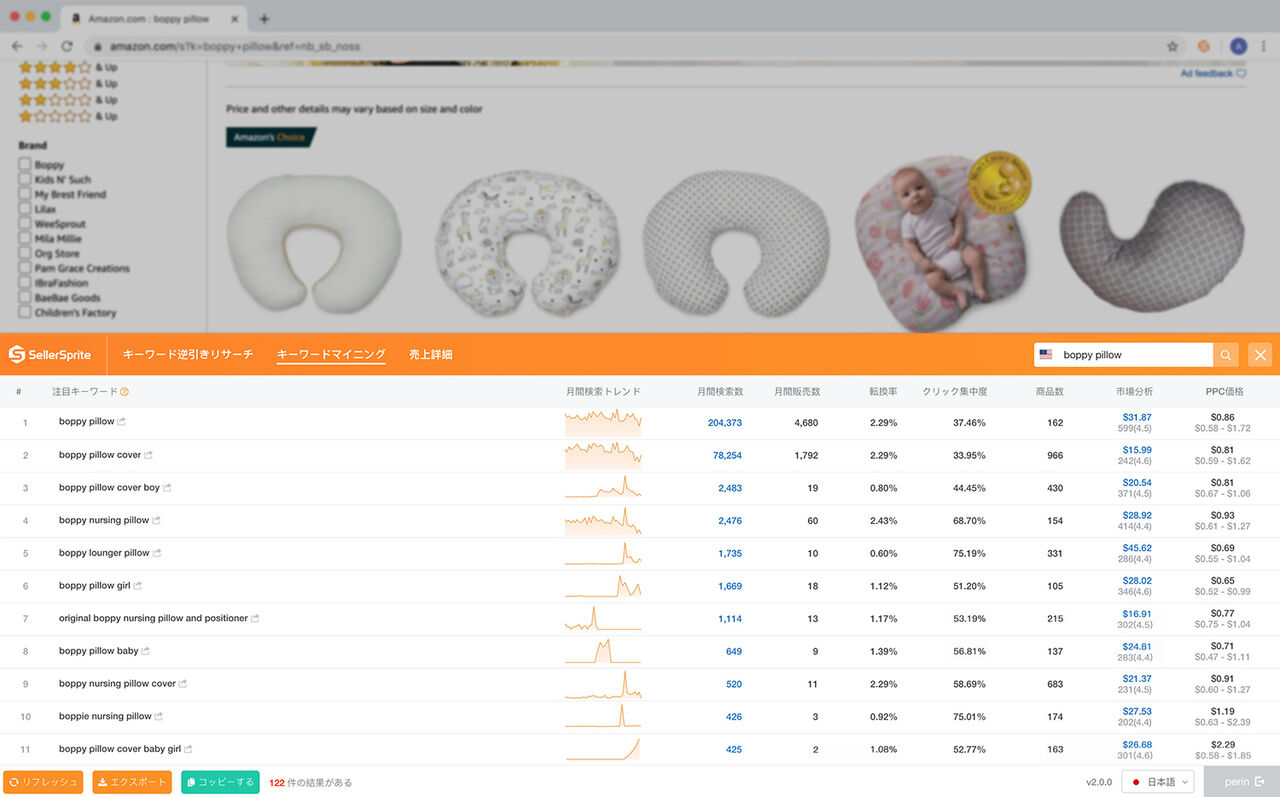The image size is (1280, 797).
Task: Switch to 売上詳細 tab
Action: pyautogui.click(x=431, y=355)
